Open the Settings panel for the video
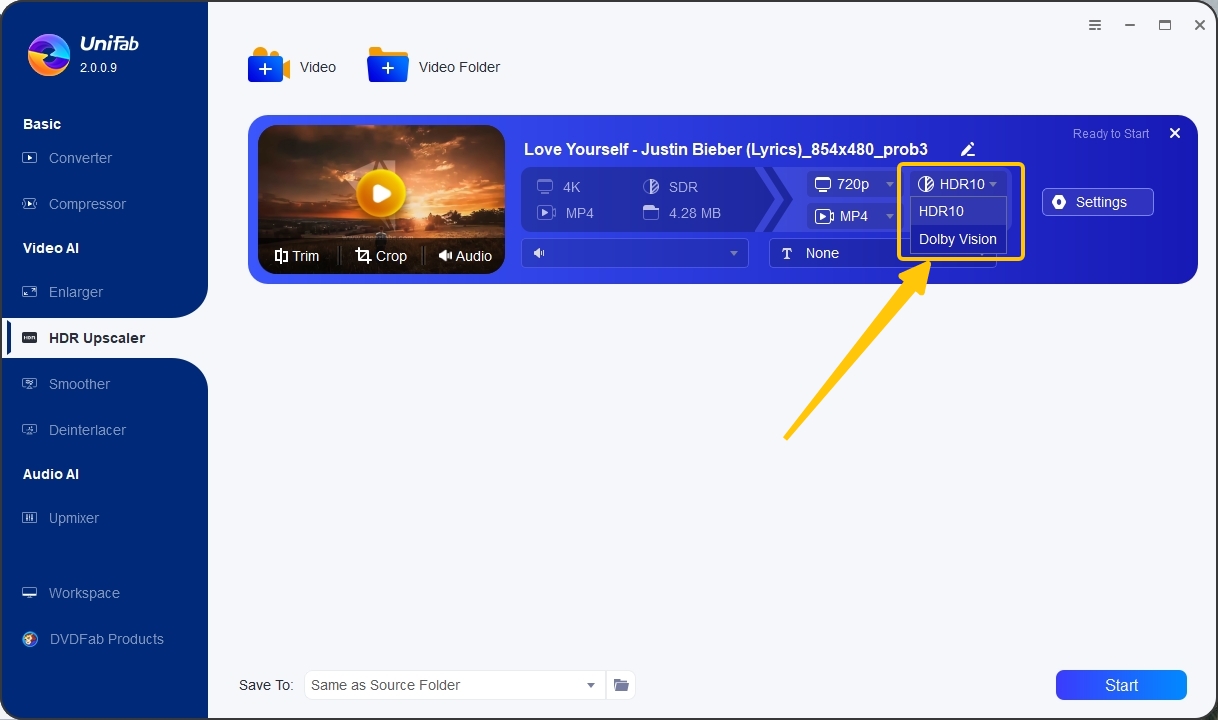The image size is (1218, 720). [x=1097, y=202]
